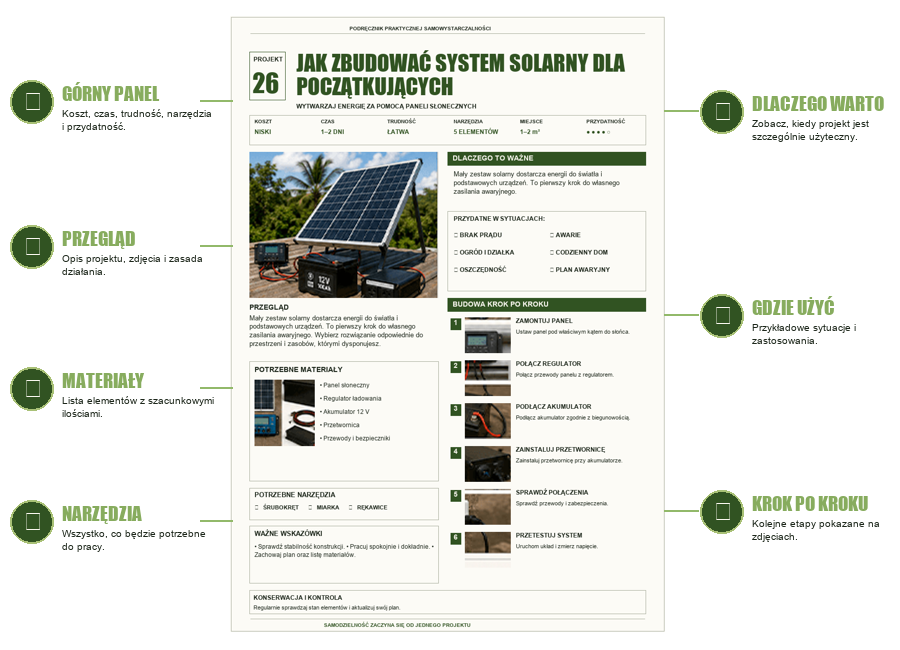Click the Krok po Kroku circle icon
900x650 pixels.
tap(722, 512)
